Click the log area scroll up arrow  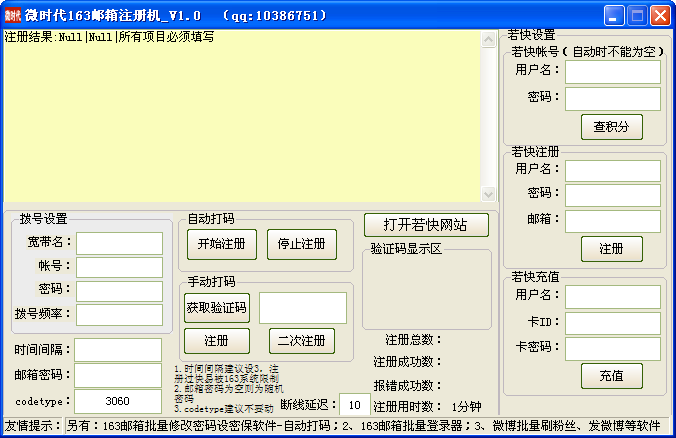[488, 40]
